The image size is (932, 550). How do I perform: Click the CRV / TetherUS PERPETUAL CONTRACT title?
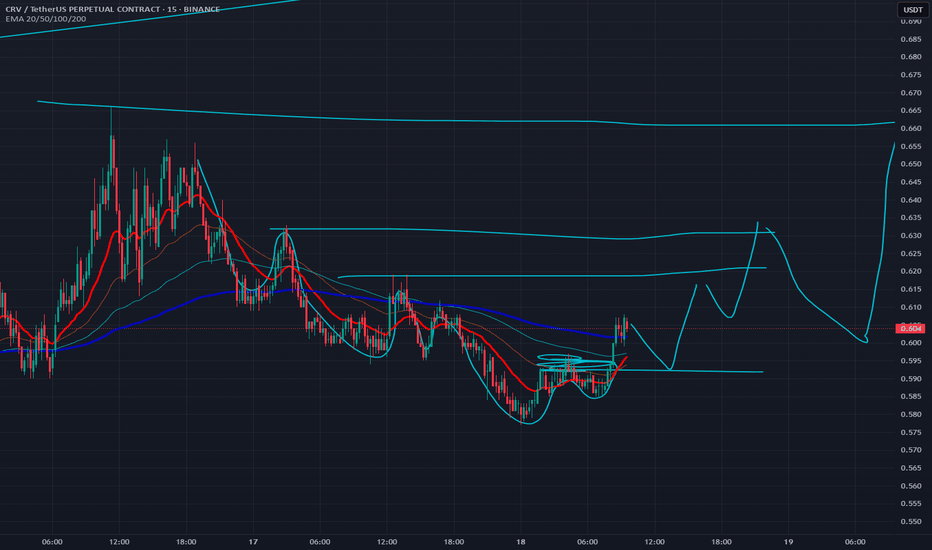click(112, 9)
